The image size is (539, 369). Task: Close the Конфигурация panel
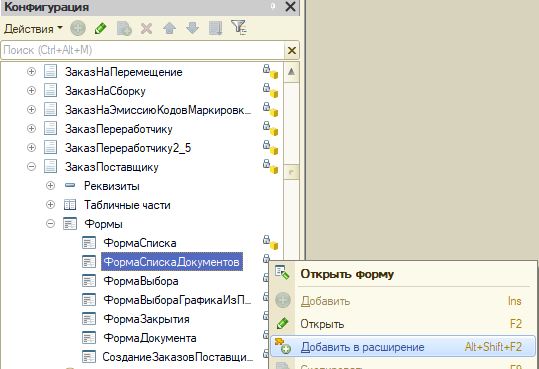tap(290, 7)
